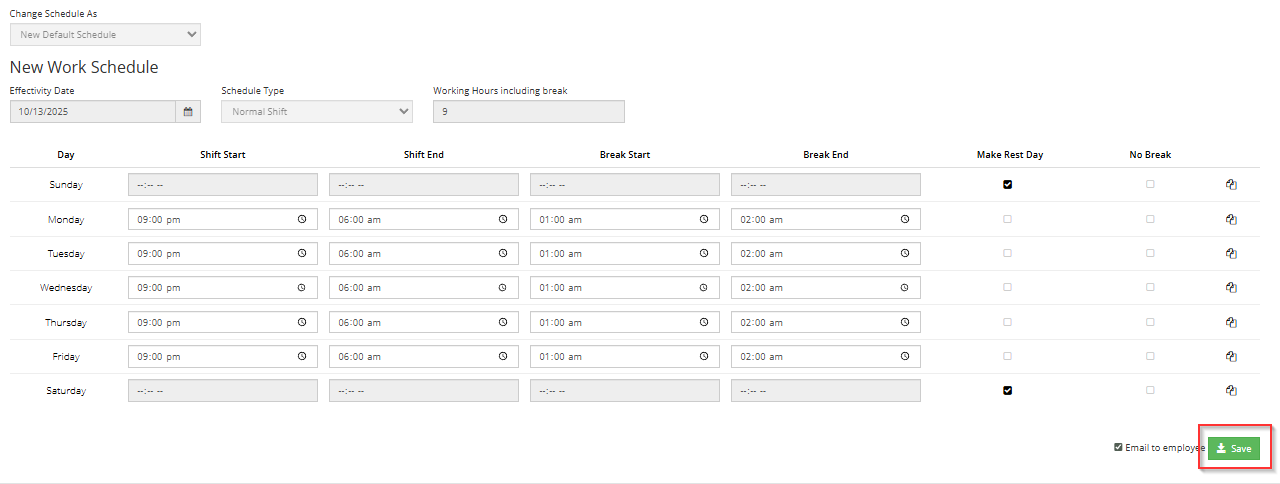This screenshot has height=484, width=1280.
Task: Click the calendar icon beside Effectivity Date
Action: pyautogui.click(x=187, y=112)
